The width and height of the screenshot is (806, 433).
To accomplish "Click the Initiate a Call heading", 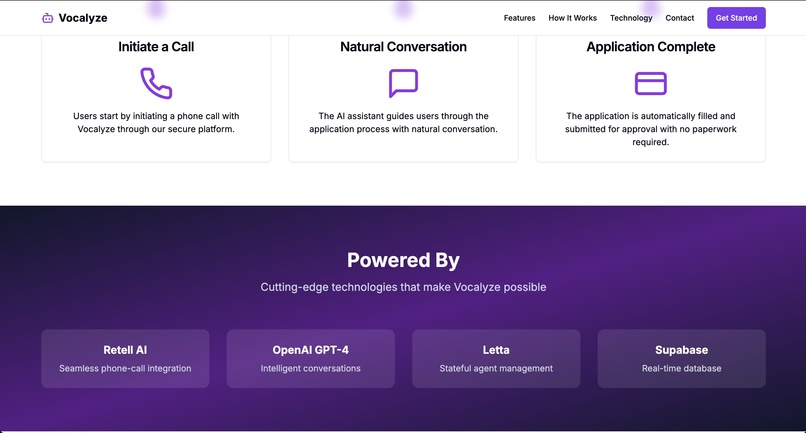I will pyautogui.click(x=156, y=47).
